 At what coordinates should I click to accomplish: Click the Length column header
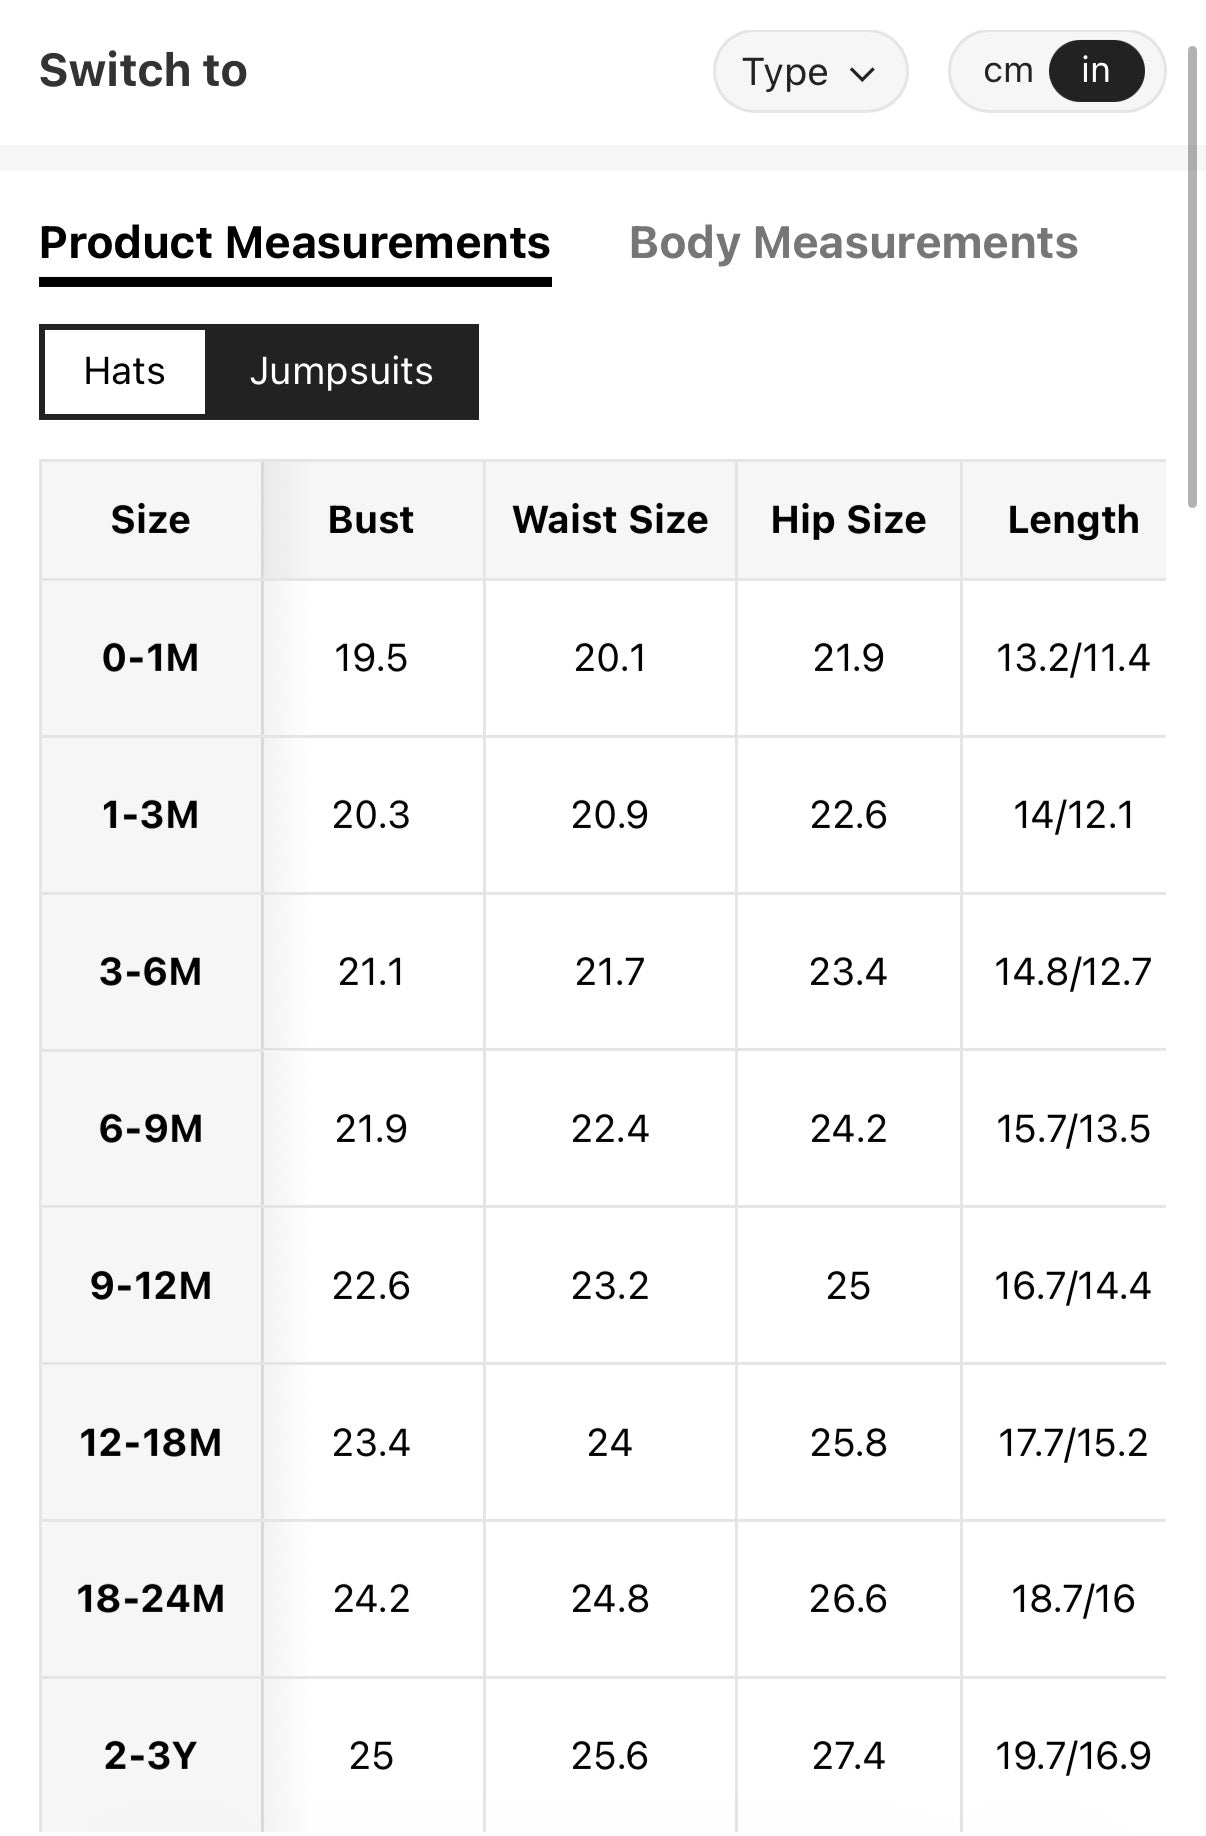click(1073, 520)
